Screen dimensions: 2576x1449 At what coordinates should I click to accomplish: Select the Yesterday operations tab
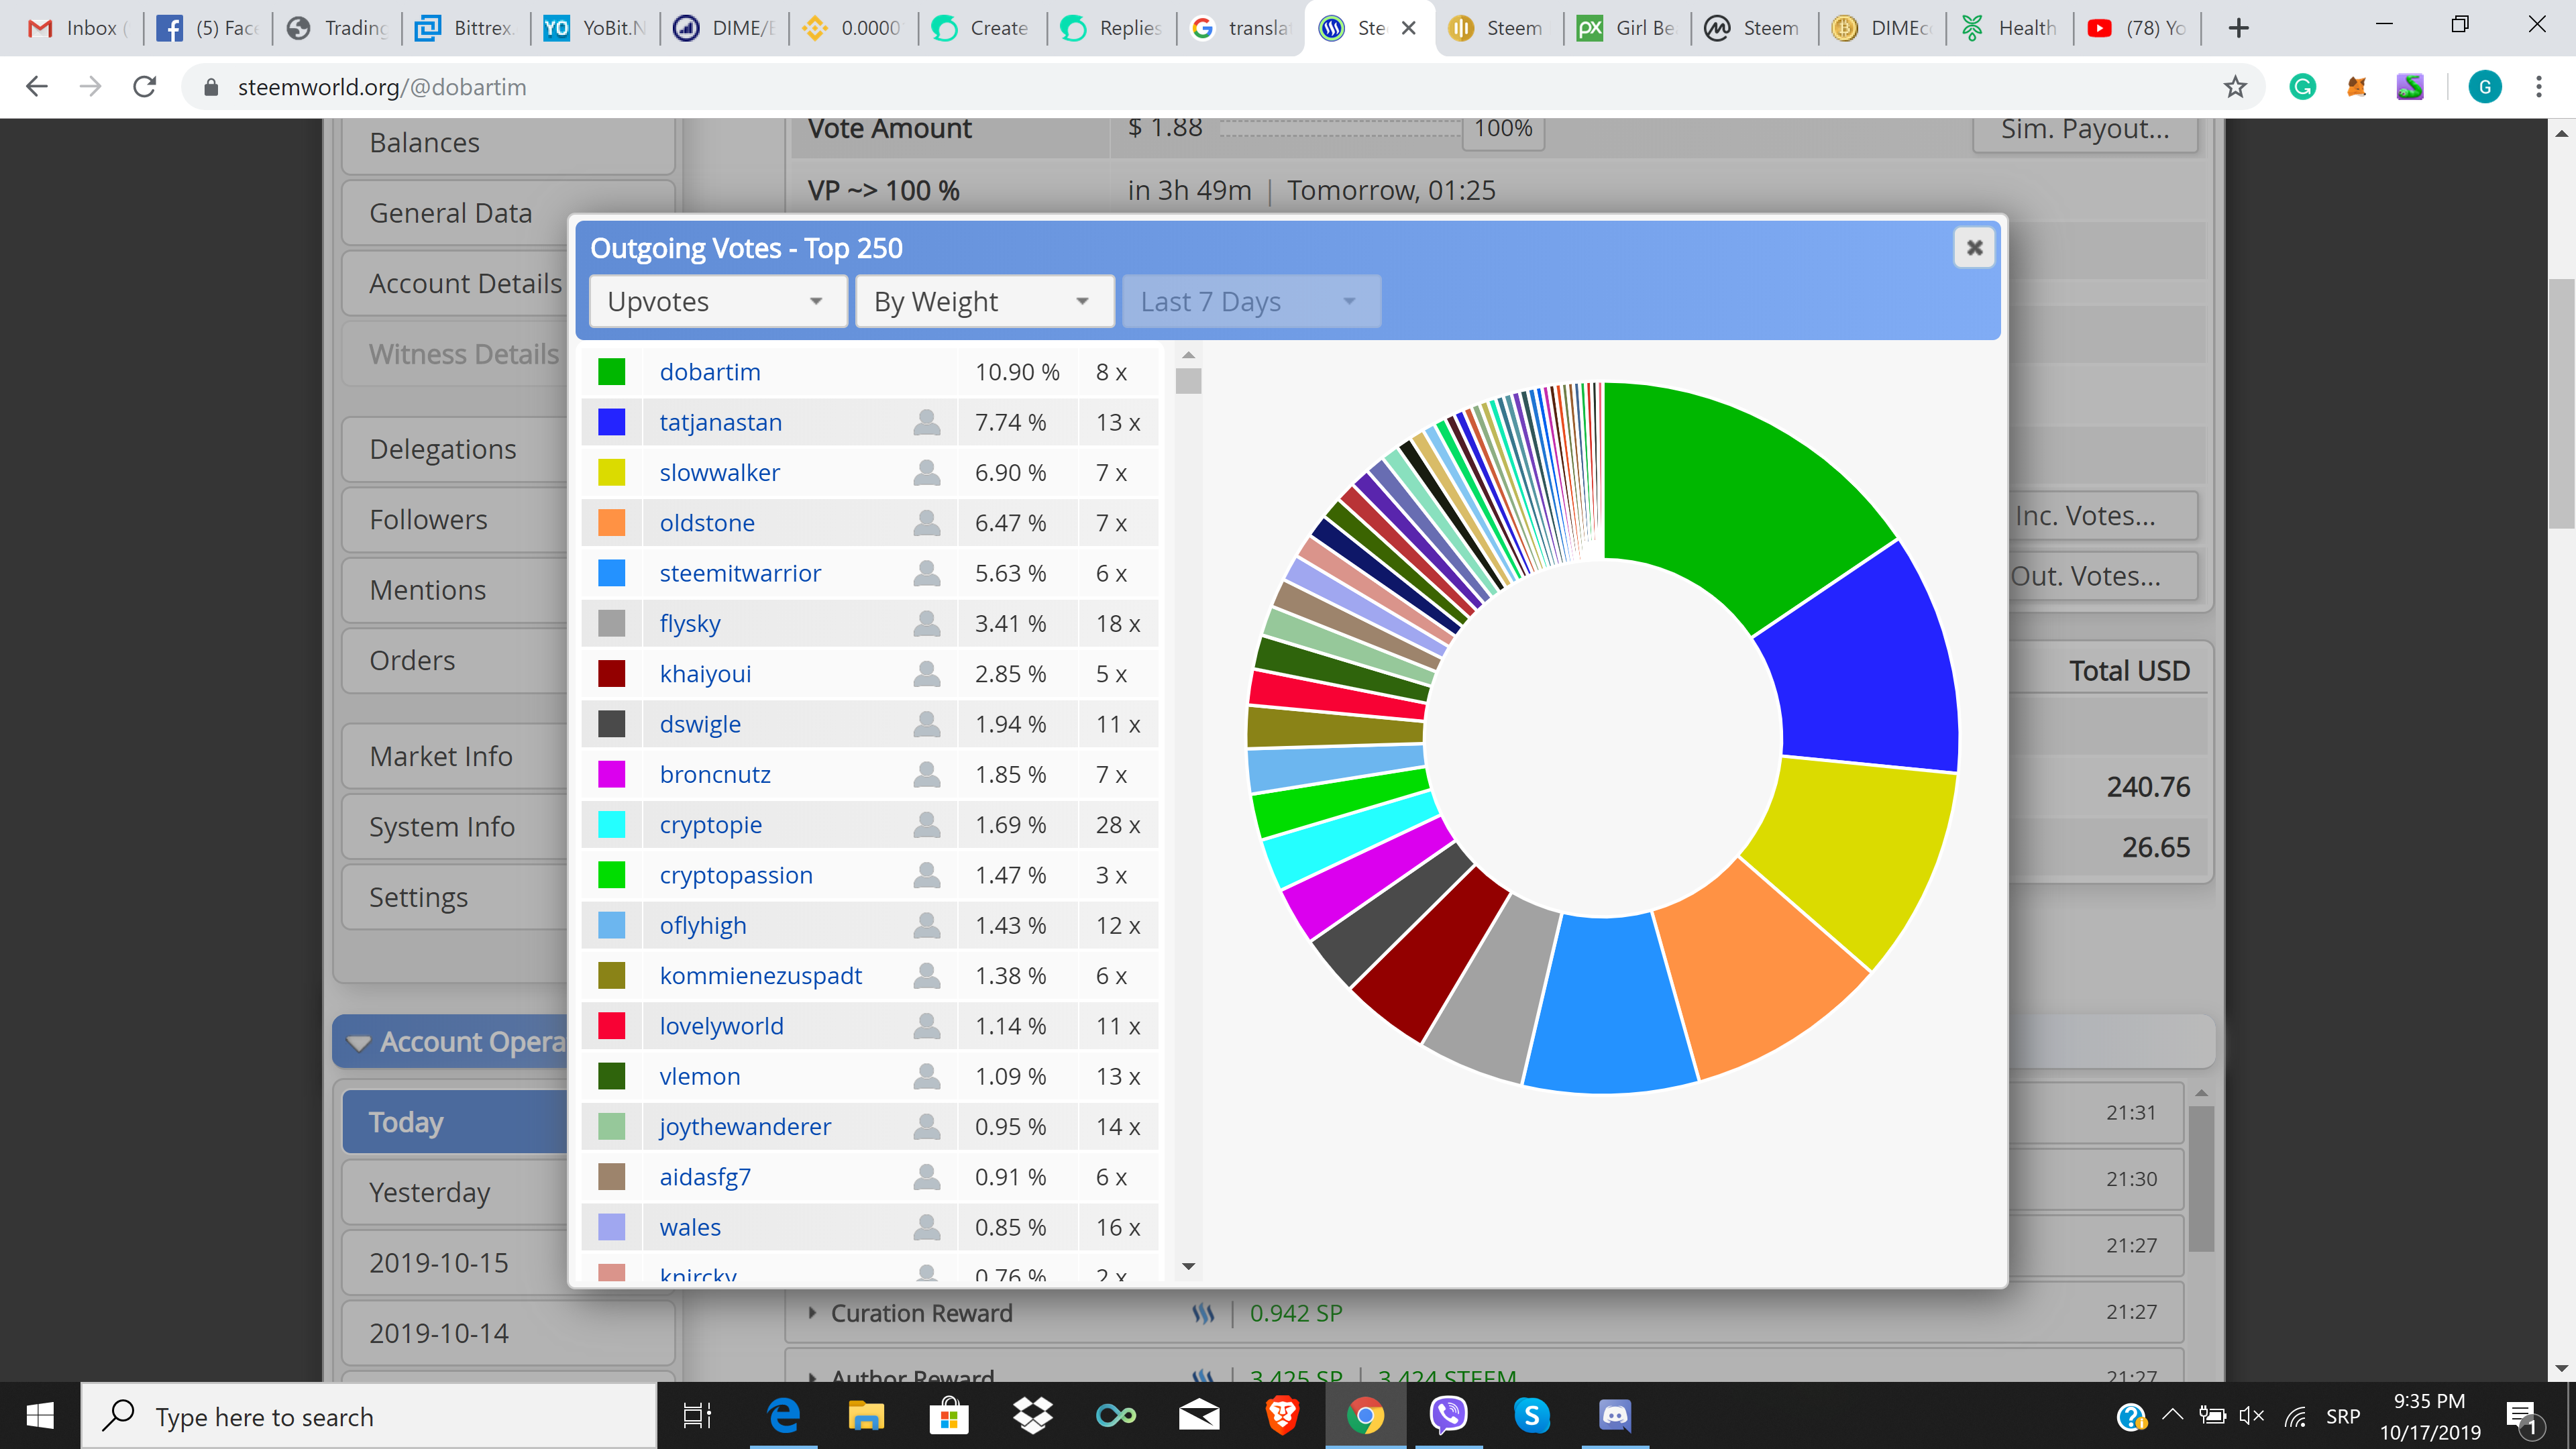click(430, 1192)
